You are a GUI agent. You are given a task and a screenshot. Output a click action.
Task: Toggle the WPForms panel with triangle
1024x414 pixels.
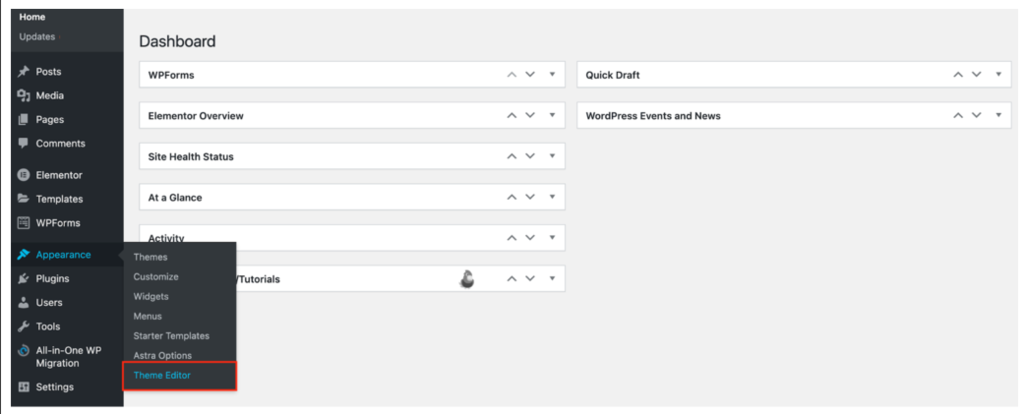pos(552,75)
